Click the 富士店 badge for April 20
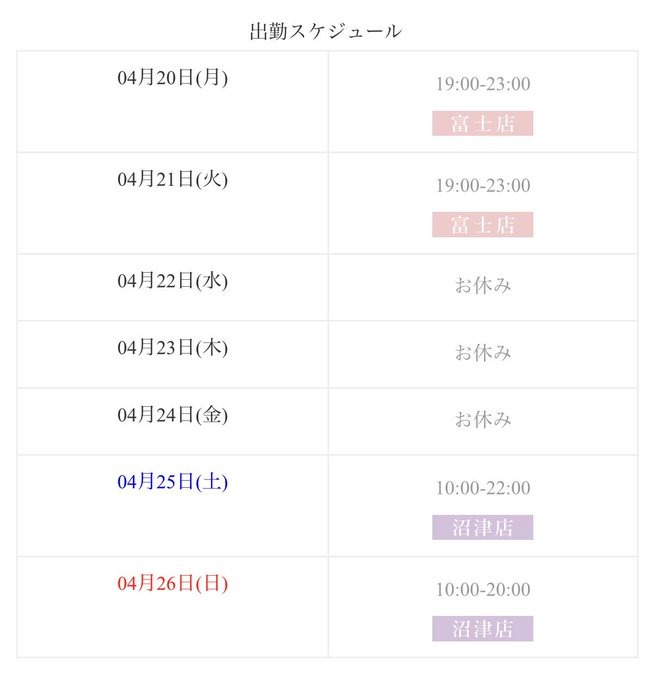Screen dimensions: 655x680 [x=482, y=124]
